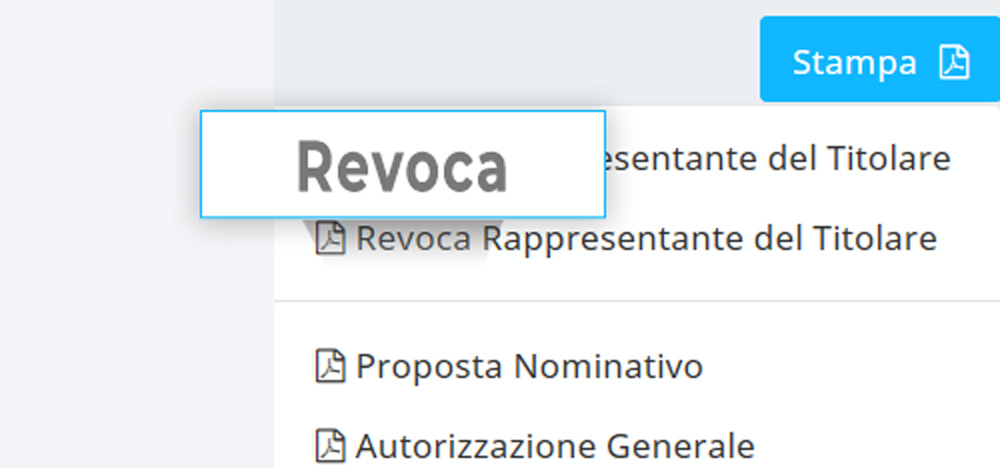Choose Proposta Nominativo from the menu
The image size is (1000, 468).
[529, 366]
